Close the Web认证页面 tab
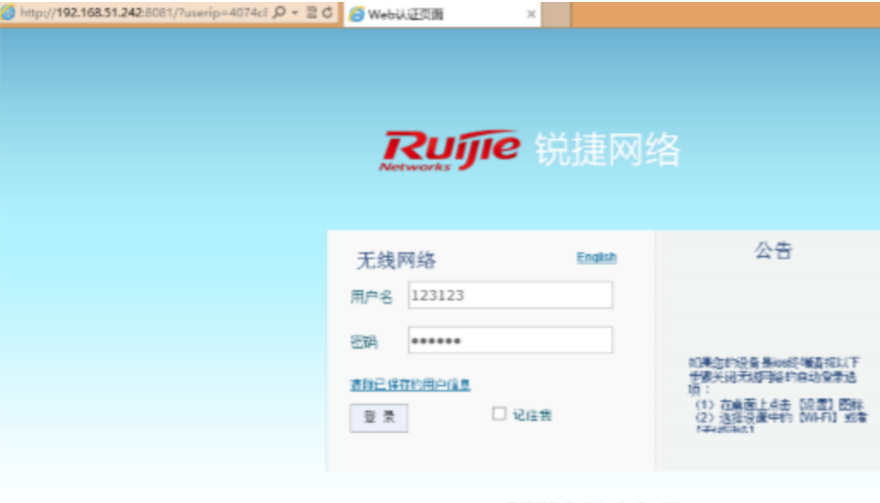This screenshot has width=880, height=503. coord(531,14)
